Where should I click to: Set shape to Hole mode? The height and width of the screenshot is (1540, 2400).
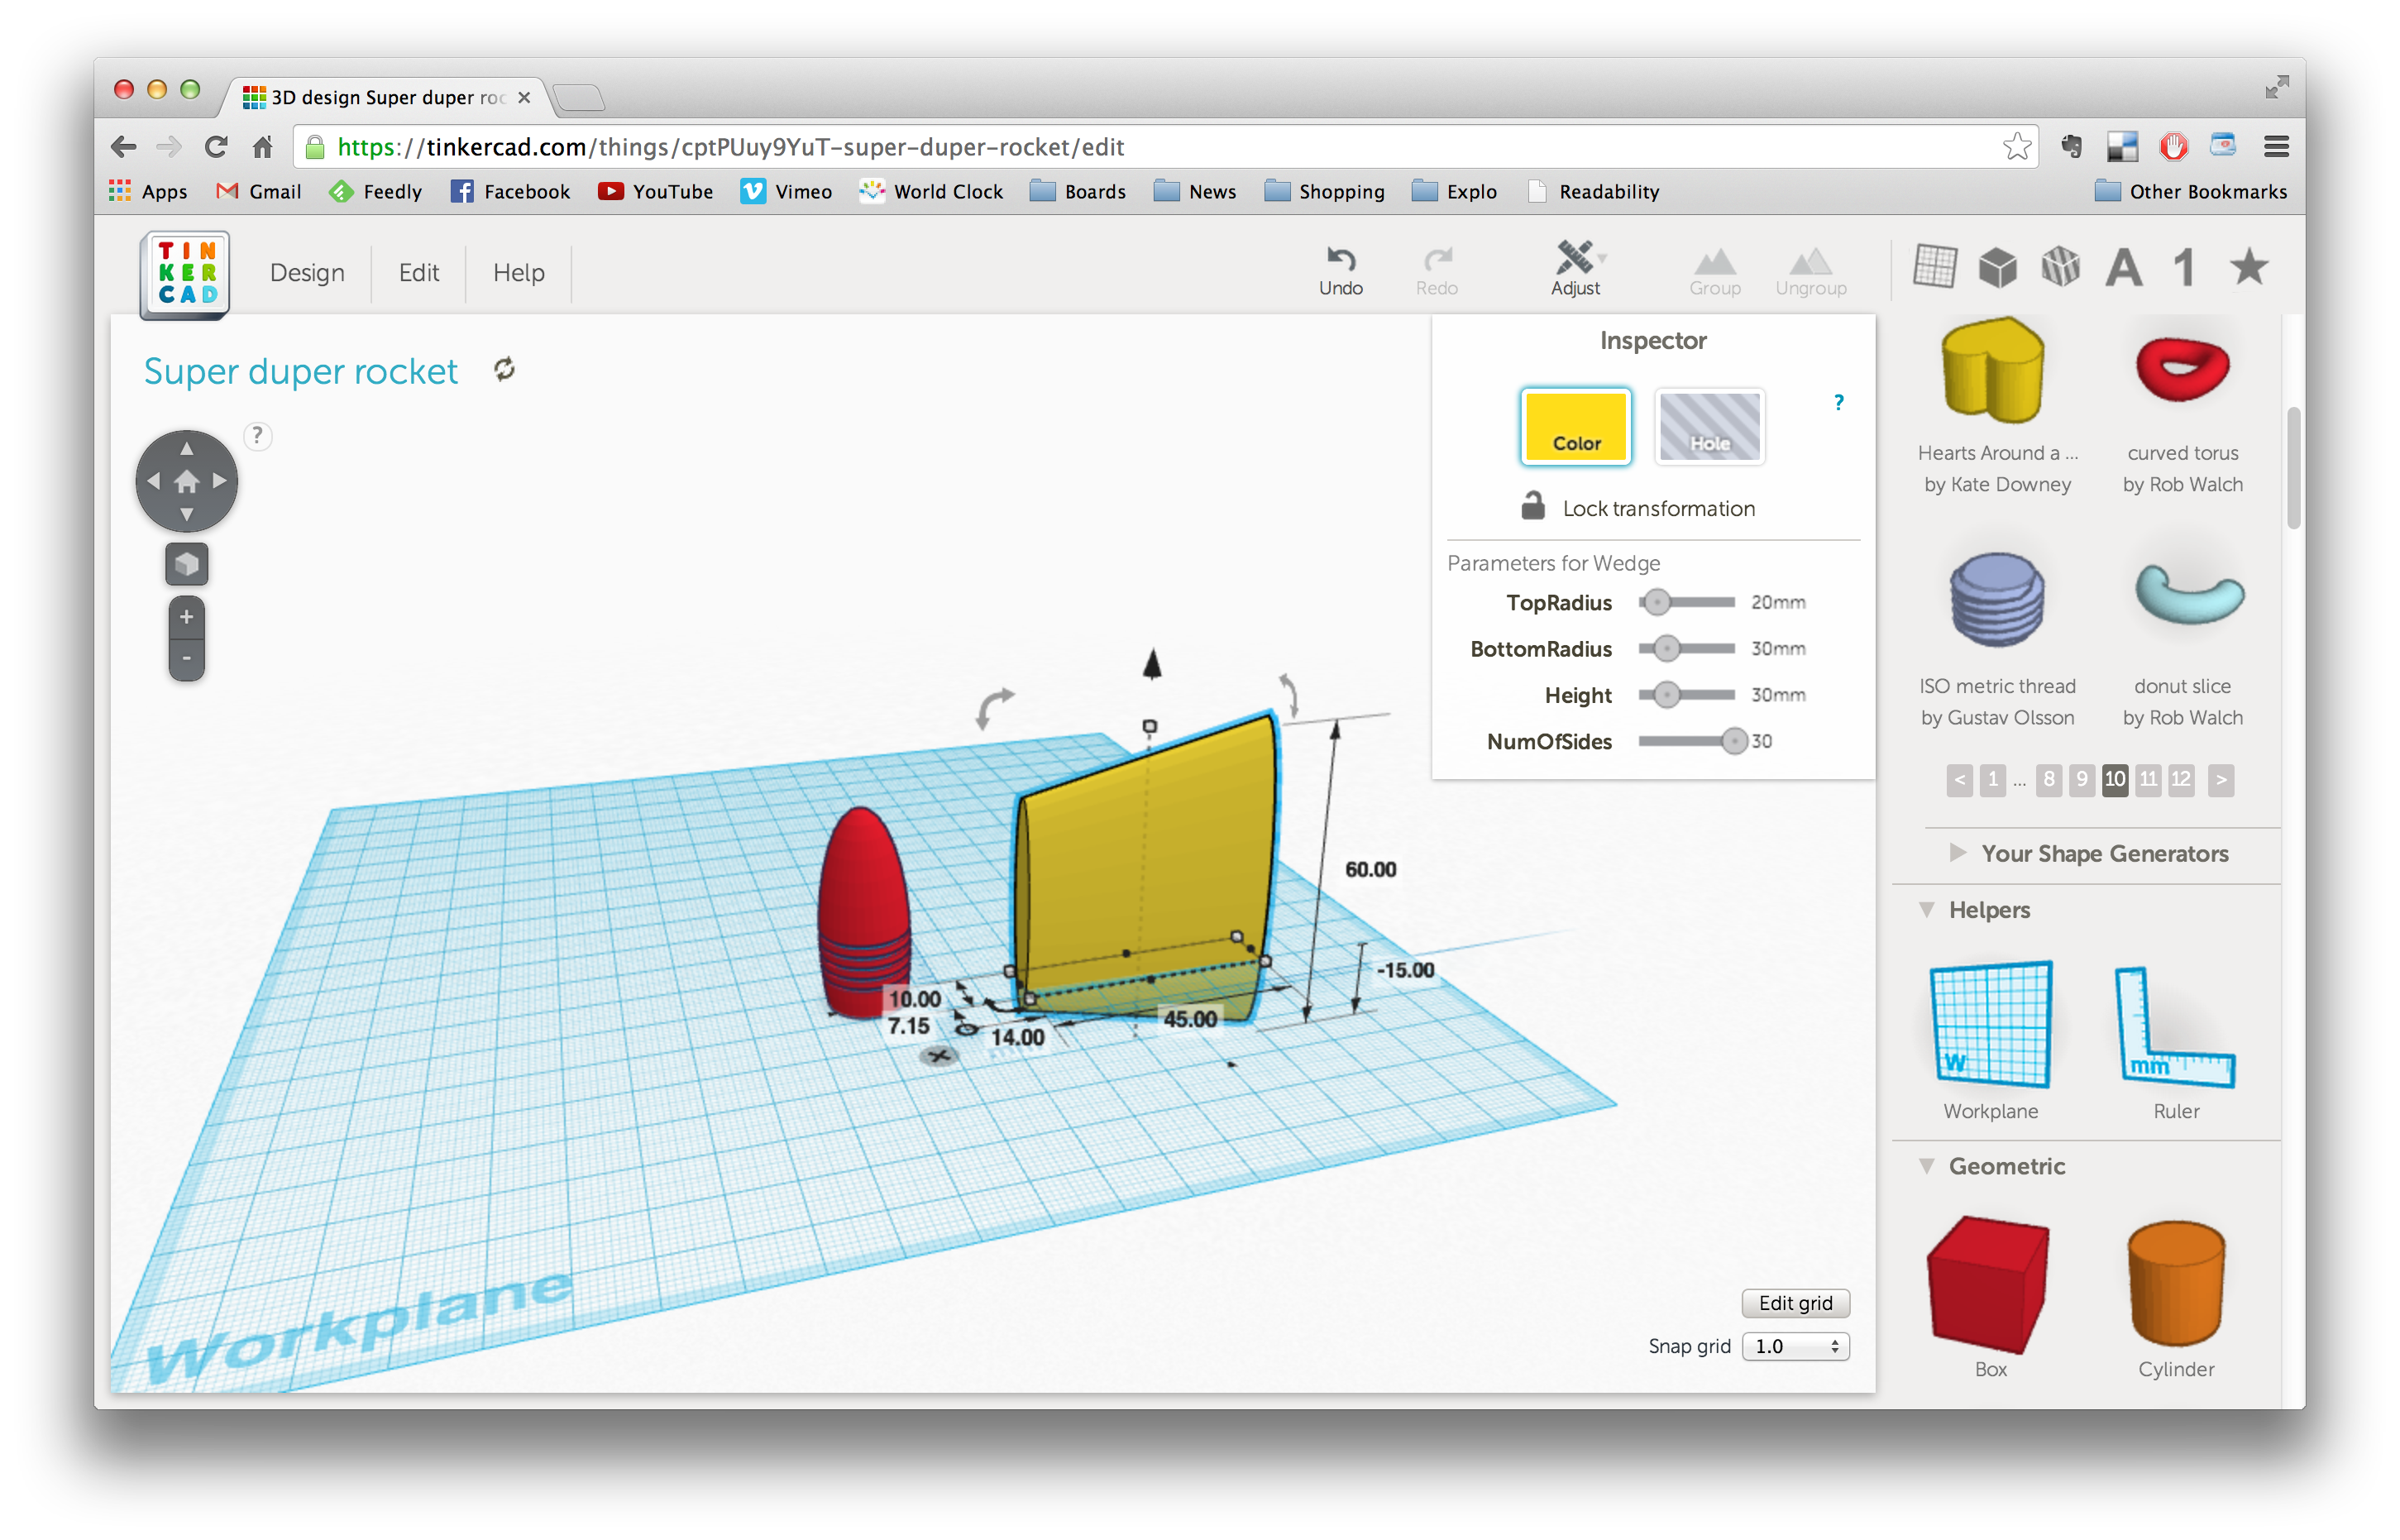1709,427
